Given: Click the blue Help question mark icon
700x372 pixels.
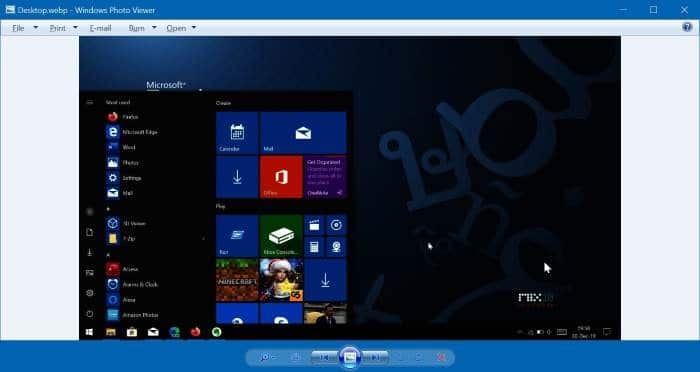Looking at the screenshot, I should (687, 27).
